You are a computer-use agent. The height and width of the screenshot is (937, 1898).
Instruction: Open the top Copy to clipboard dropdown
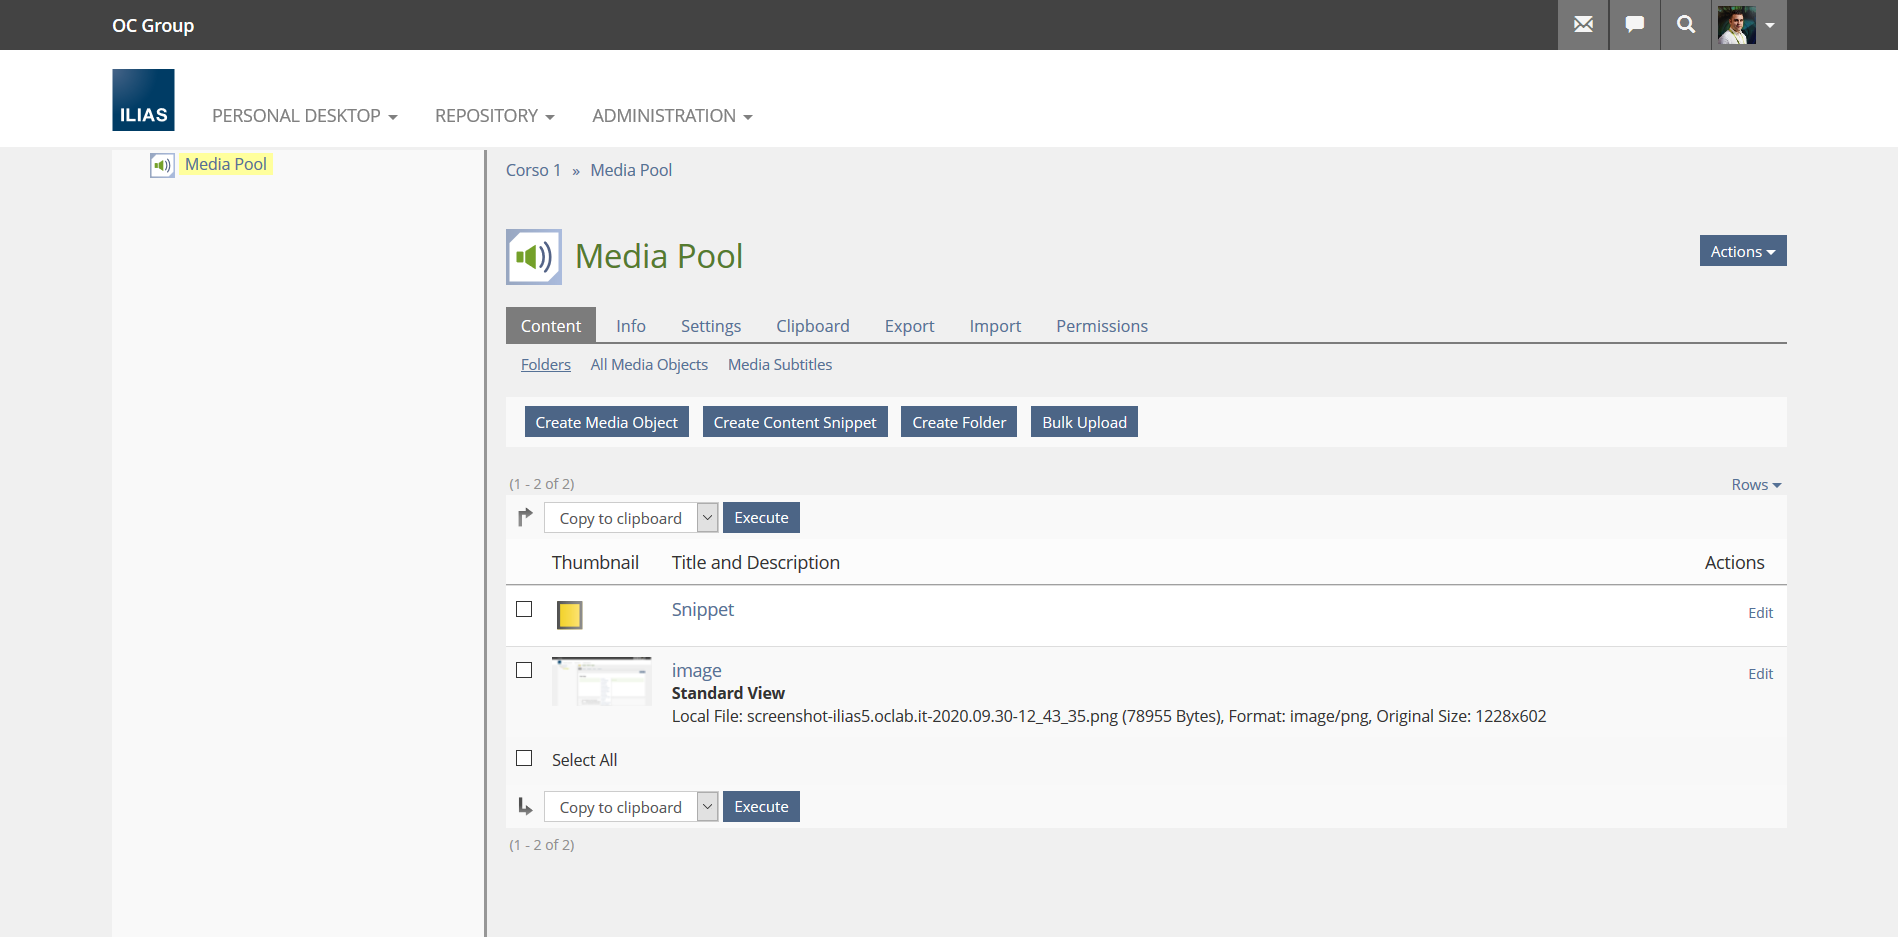[x=631, y=518]
